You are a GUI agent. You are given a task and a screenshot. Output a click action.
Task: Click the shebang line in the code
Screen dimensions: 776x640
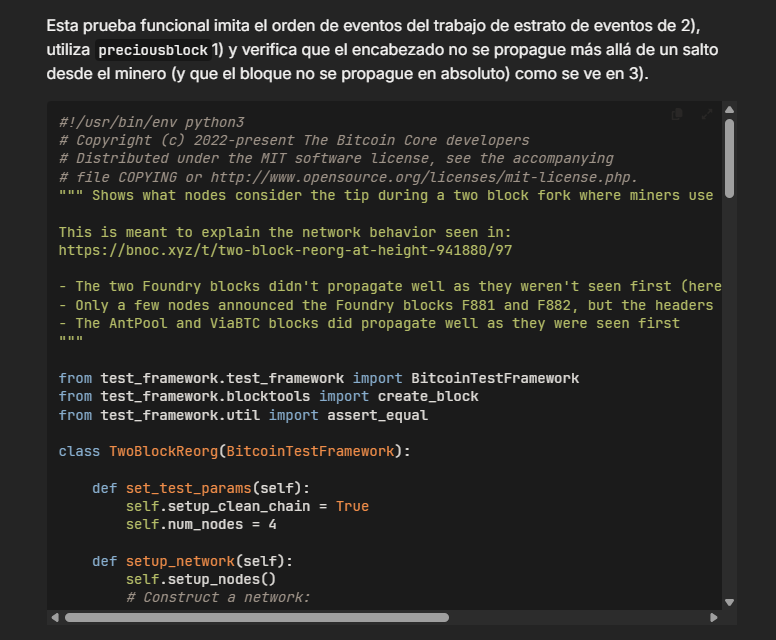point(151,122)
